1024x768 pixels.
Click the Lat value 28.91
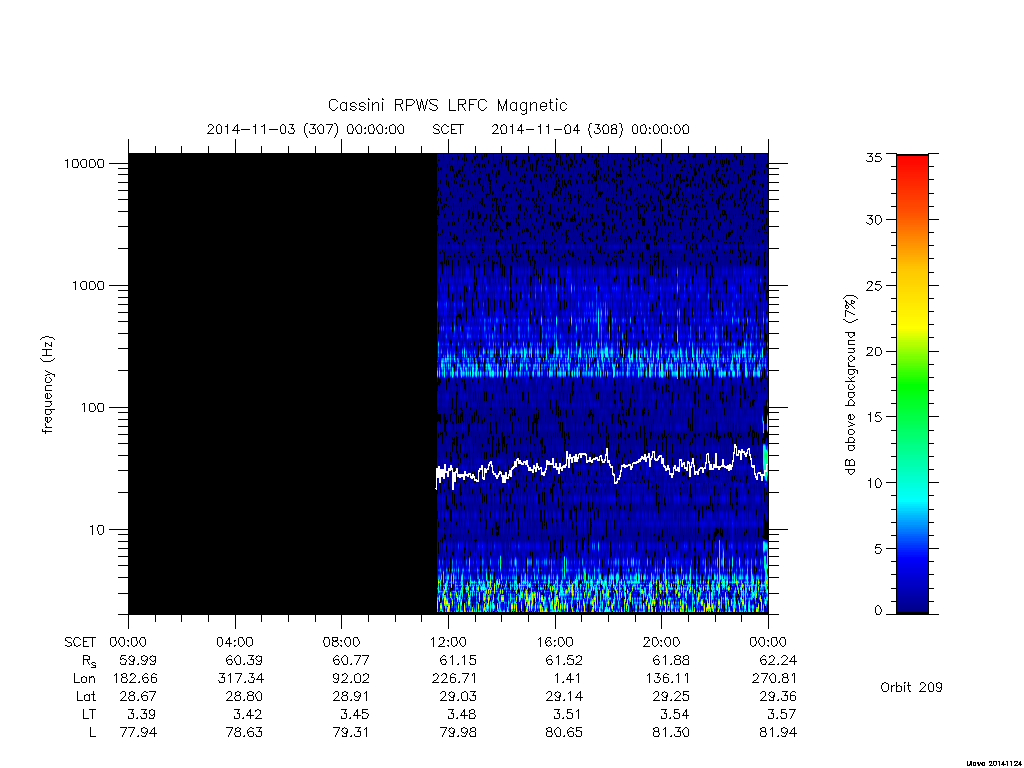pos(350,697)
